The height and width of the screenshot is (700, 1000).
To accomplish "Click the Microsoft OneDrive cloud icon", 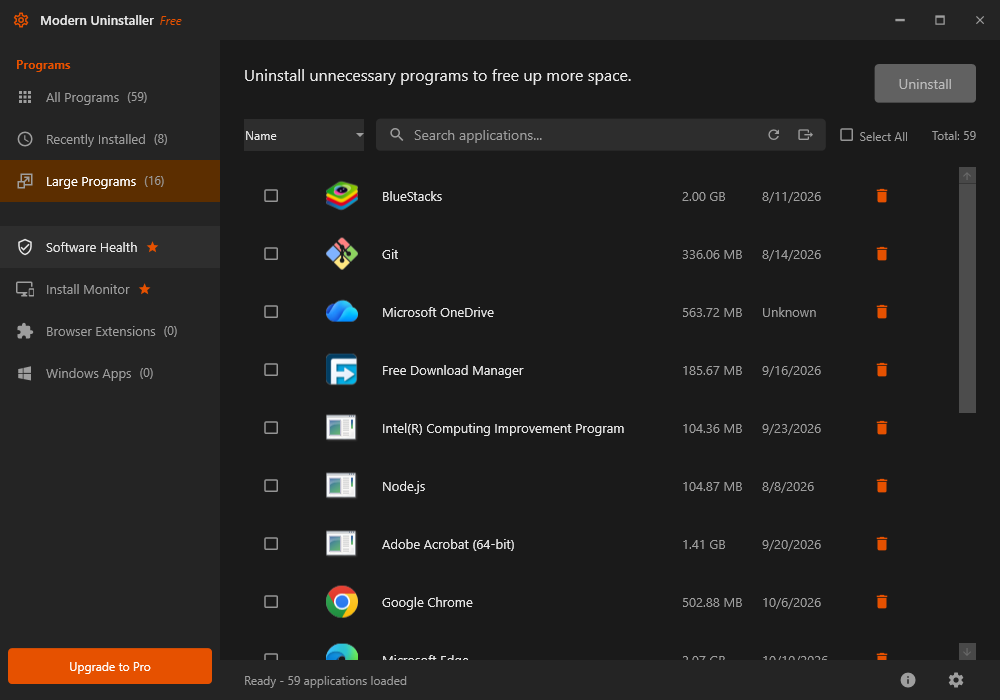I will (342, 312).
